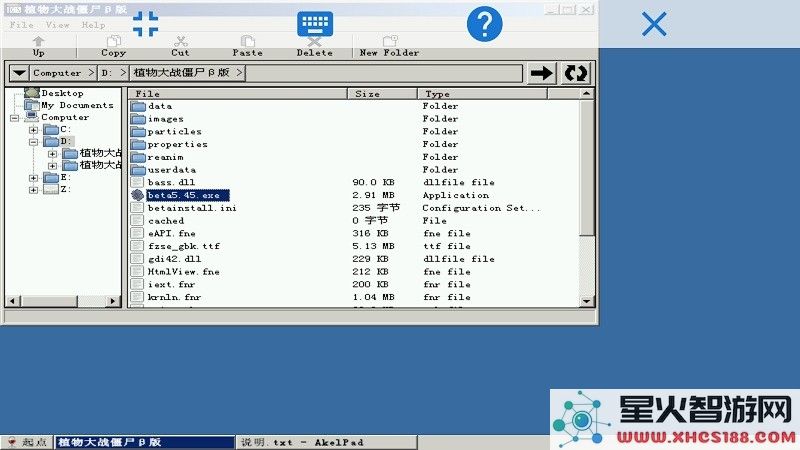This screenshot has height=450, width=800.
Task: Open the Help menu
Action: pos(93,24)
